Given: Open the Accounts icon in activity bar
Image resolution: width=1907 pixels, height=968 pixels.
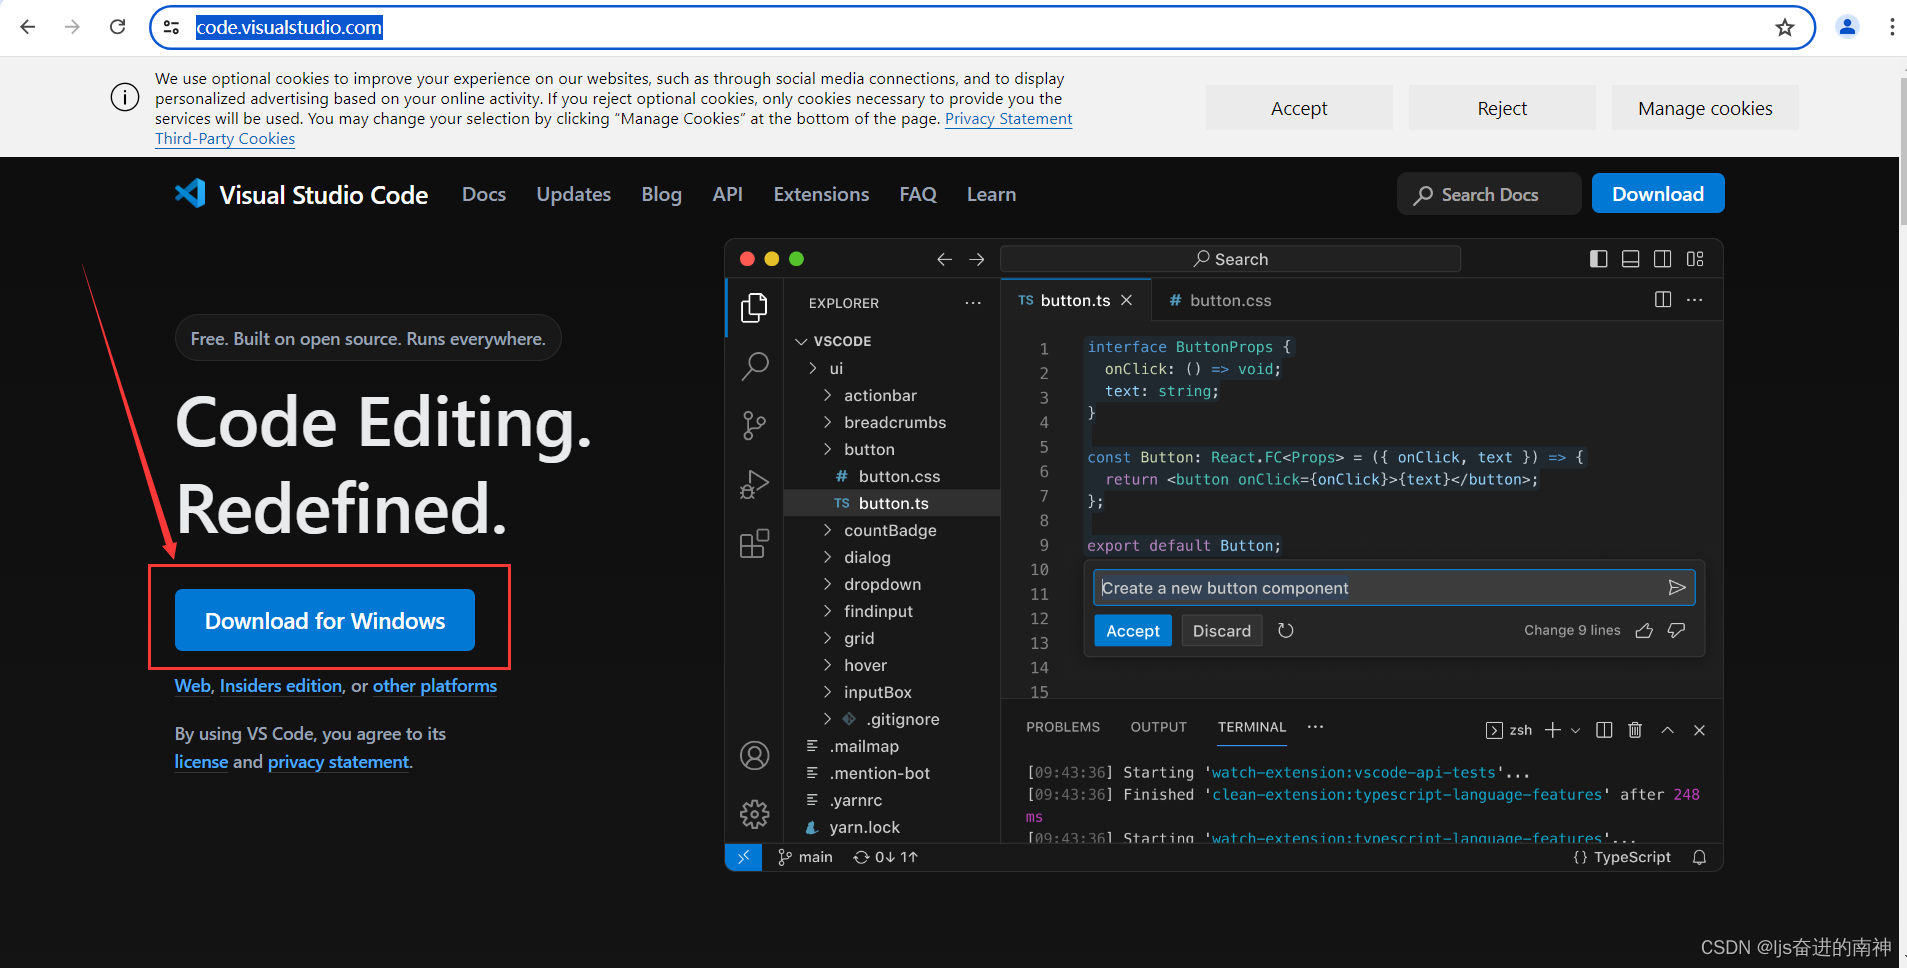Looking at the screenshot, I should click(x=754, y=755).
